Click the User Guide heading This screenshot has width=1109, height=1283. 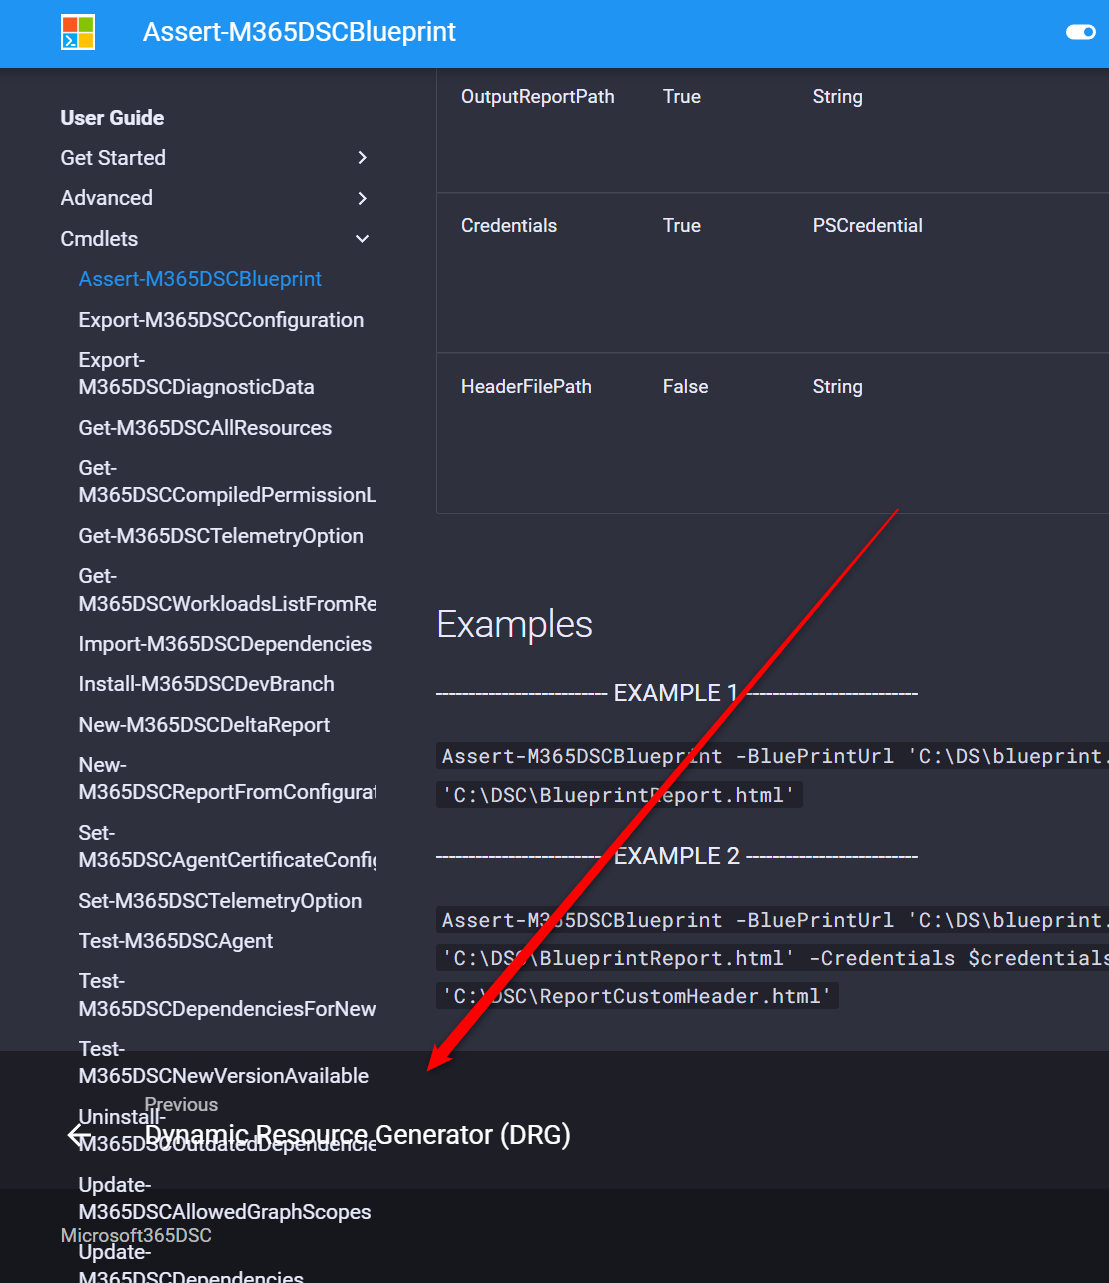[112, 118]
